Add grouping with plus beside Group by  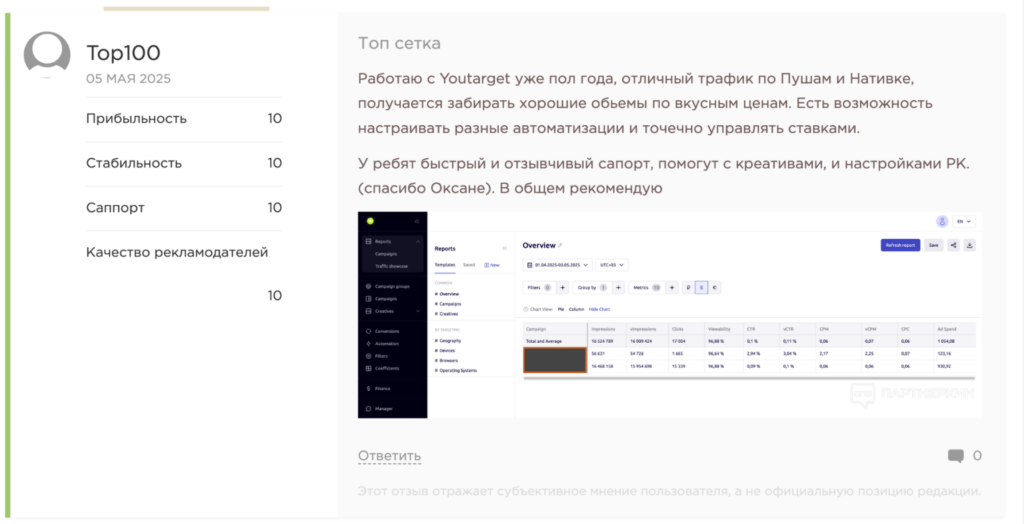tap(618, 287)
